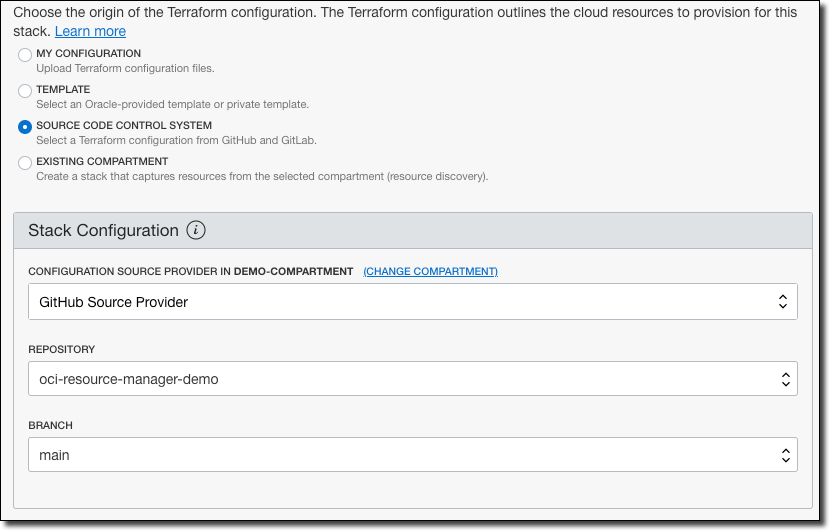Click the arrows icon on Branch dropdown

coord(785,455)
